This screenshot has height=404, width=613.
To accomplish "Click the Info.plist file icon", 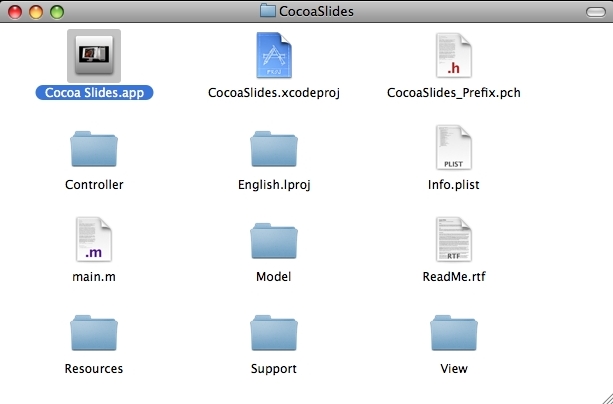I will [453, 148].
